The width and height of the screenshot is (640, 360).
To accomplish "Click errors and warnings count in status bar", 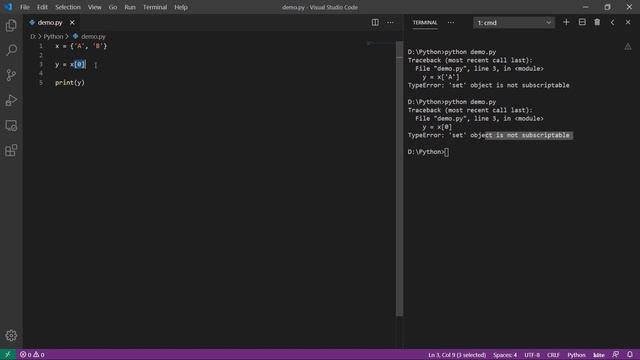I will [32, 355].
